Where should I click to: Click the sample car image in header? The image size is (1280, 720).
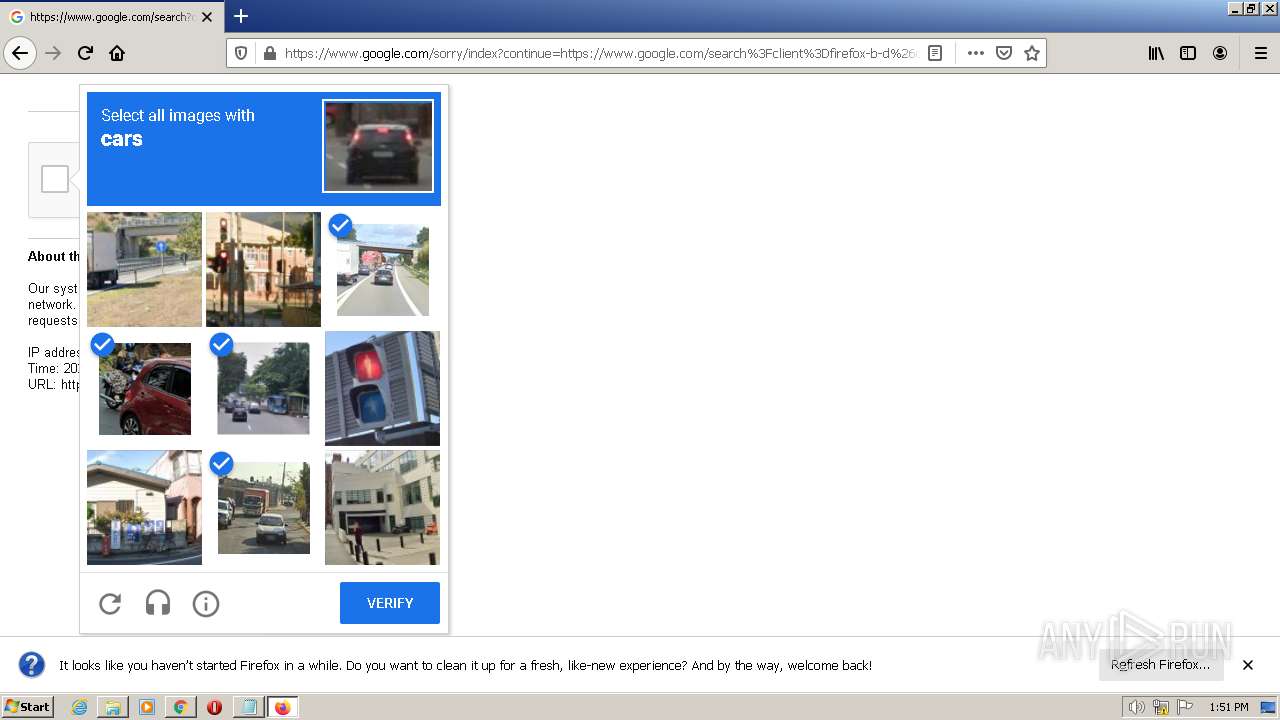coord(378,146)
